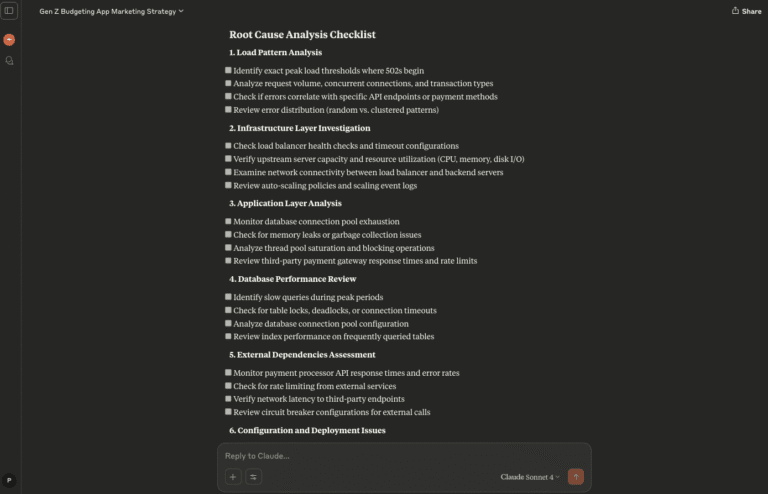Check 'Identify exact peak load thresholds' box

point(228,71)
